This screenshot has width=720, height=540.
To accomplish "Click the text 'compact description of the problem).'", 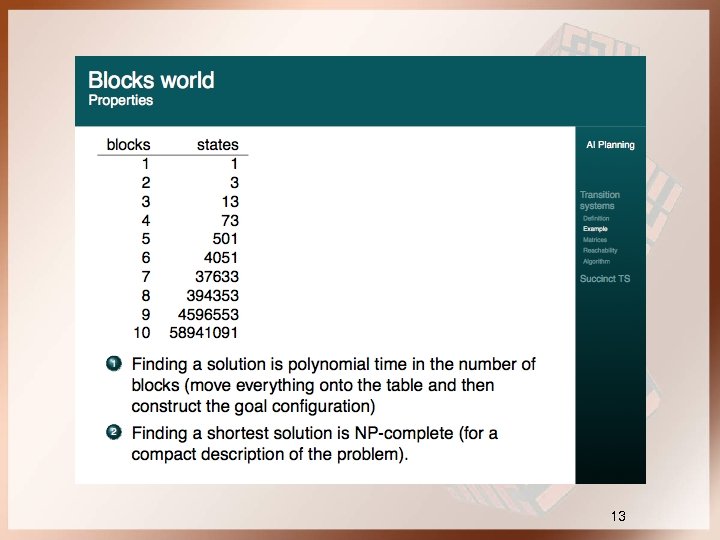I will (x=270, y=454).
